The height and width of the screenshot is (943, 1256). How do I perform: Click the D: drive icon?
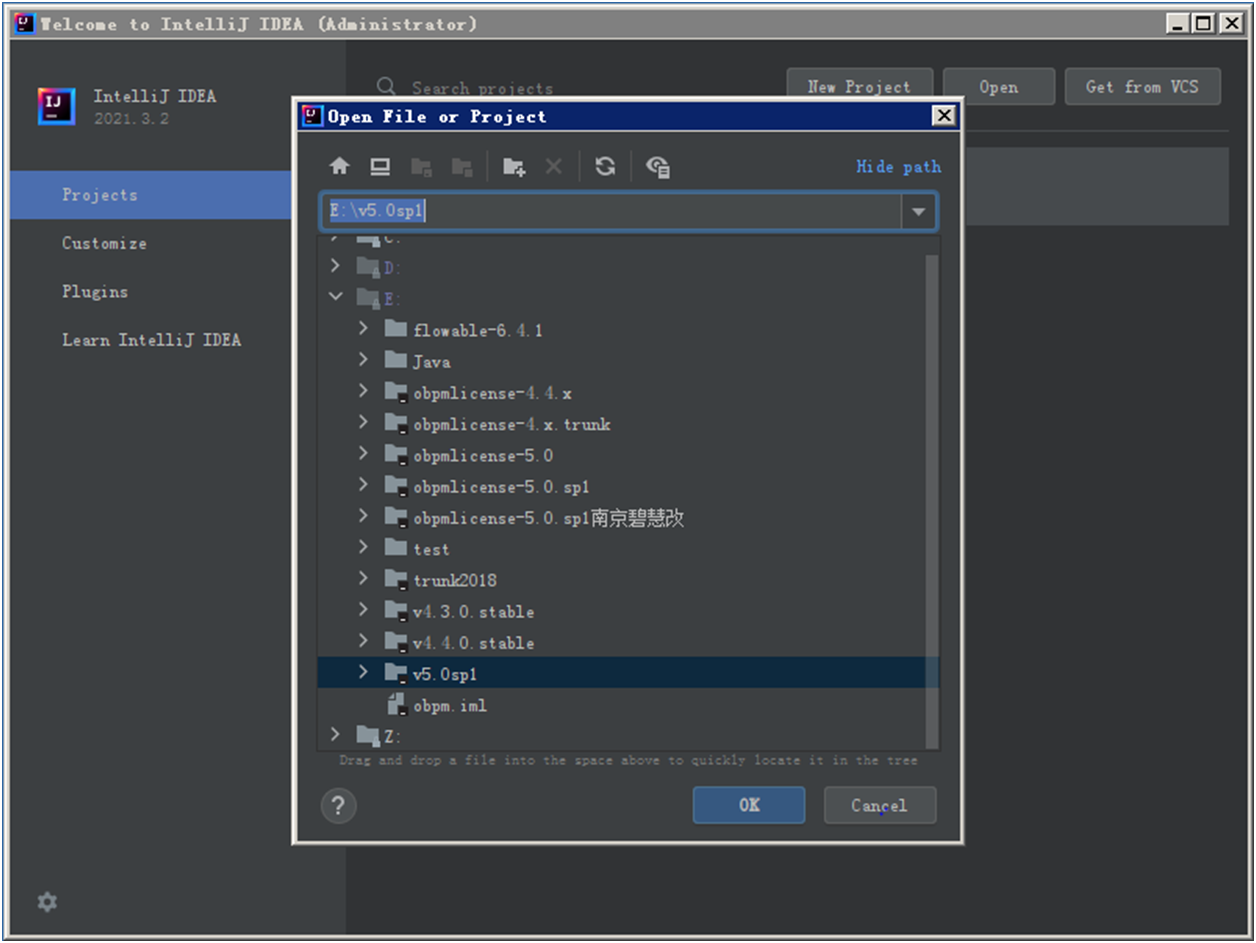[368, 267]
